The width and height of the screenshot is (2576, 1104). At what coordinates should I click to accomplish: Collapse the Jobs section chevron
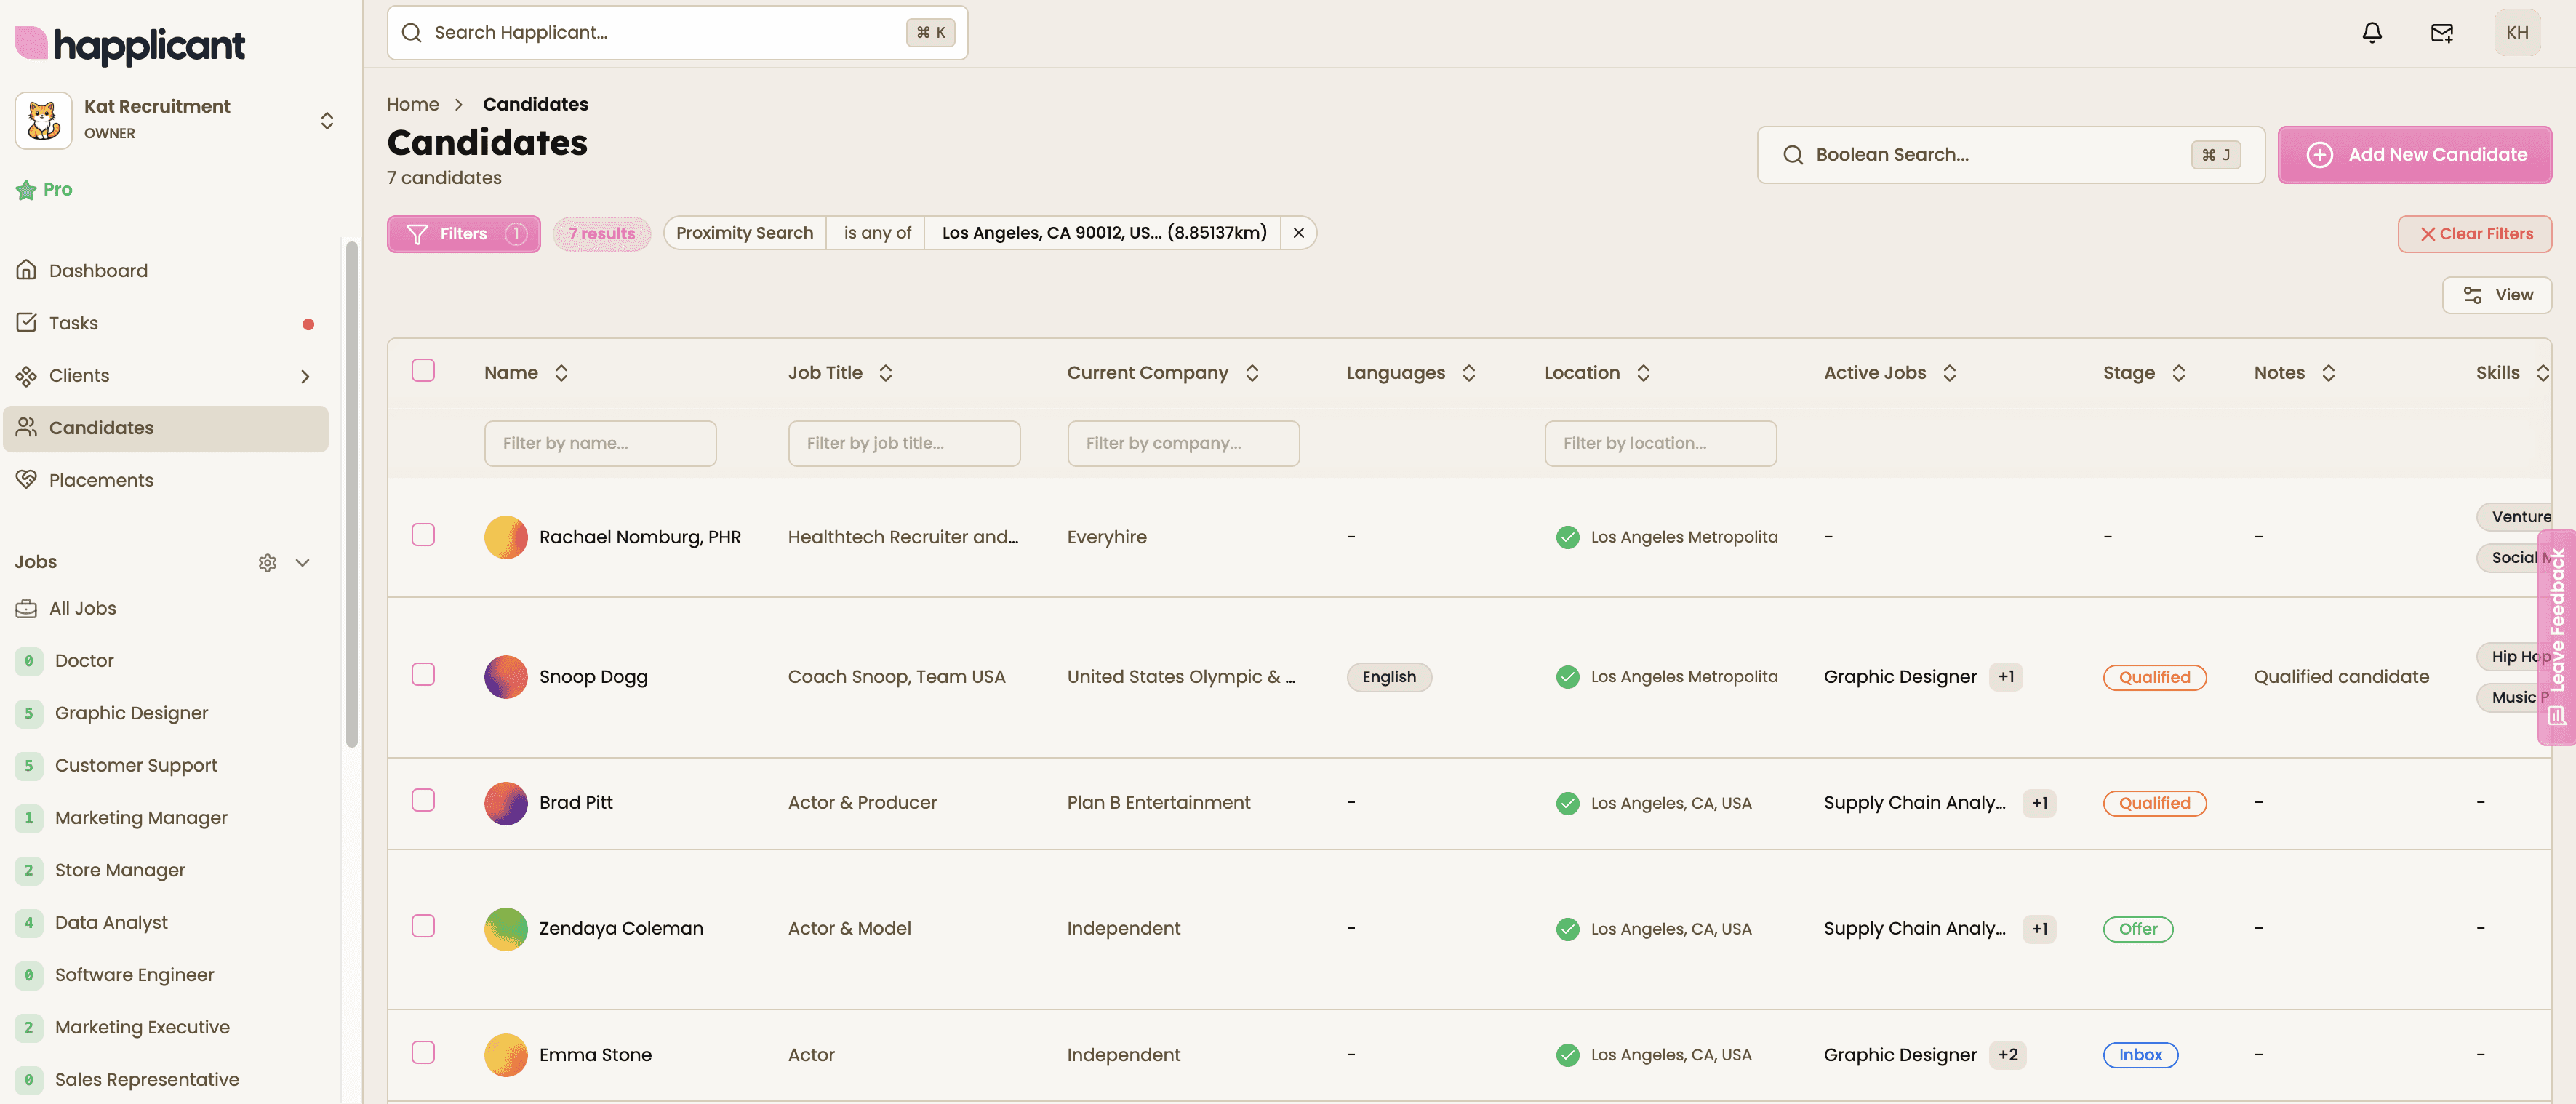click(x=303, y=562)
